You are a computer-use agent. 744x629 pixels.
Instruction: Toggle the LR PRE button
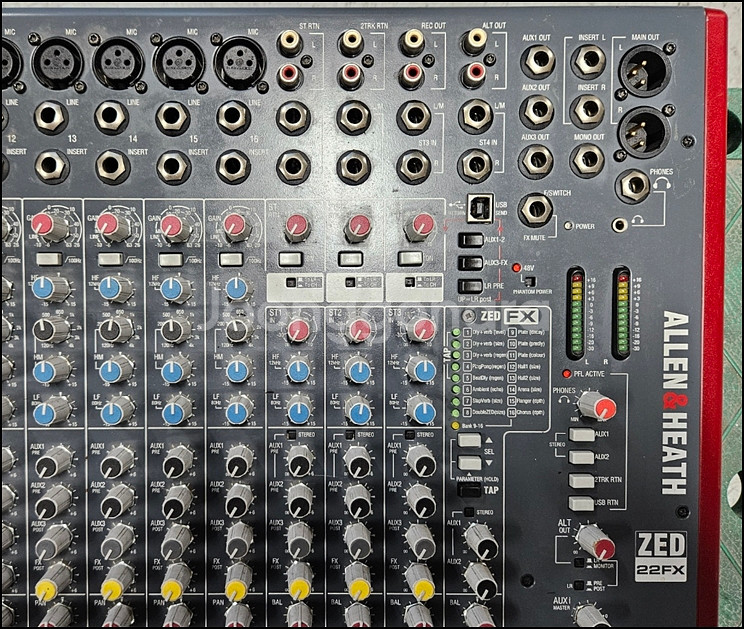(470, 286)
